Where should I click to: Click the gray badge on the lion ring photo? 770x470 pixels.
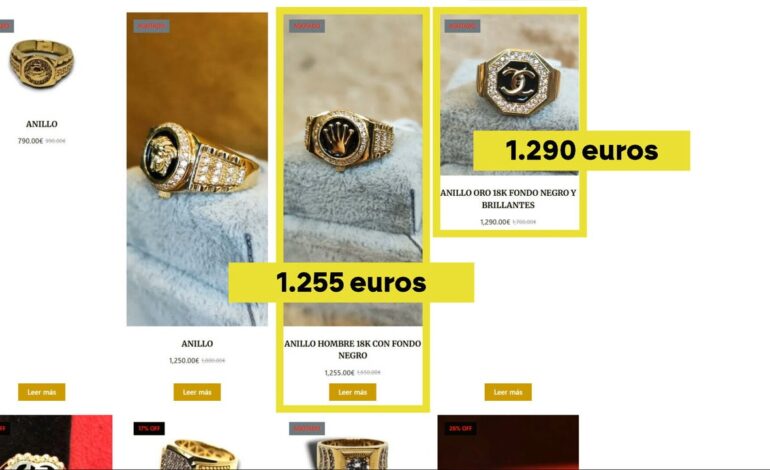coord(152,26)
